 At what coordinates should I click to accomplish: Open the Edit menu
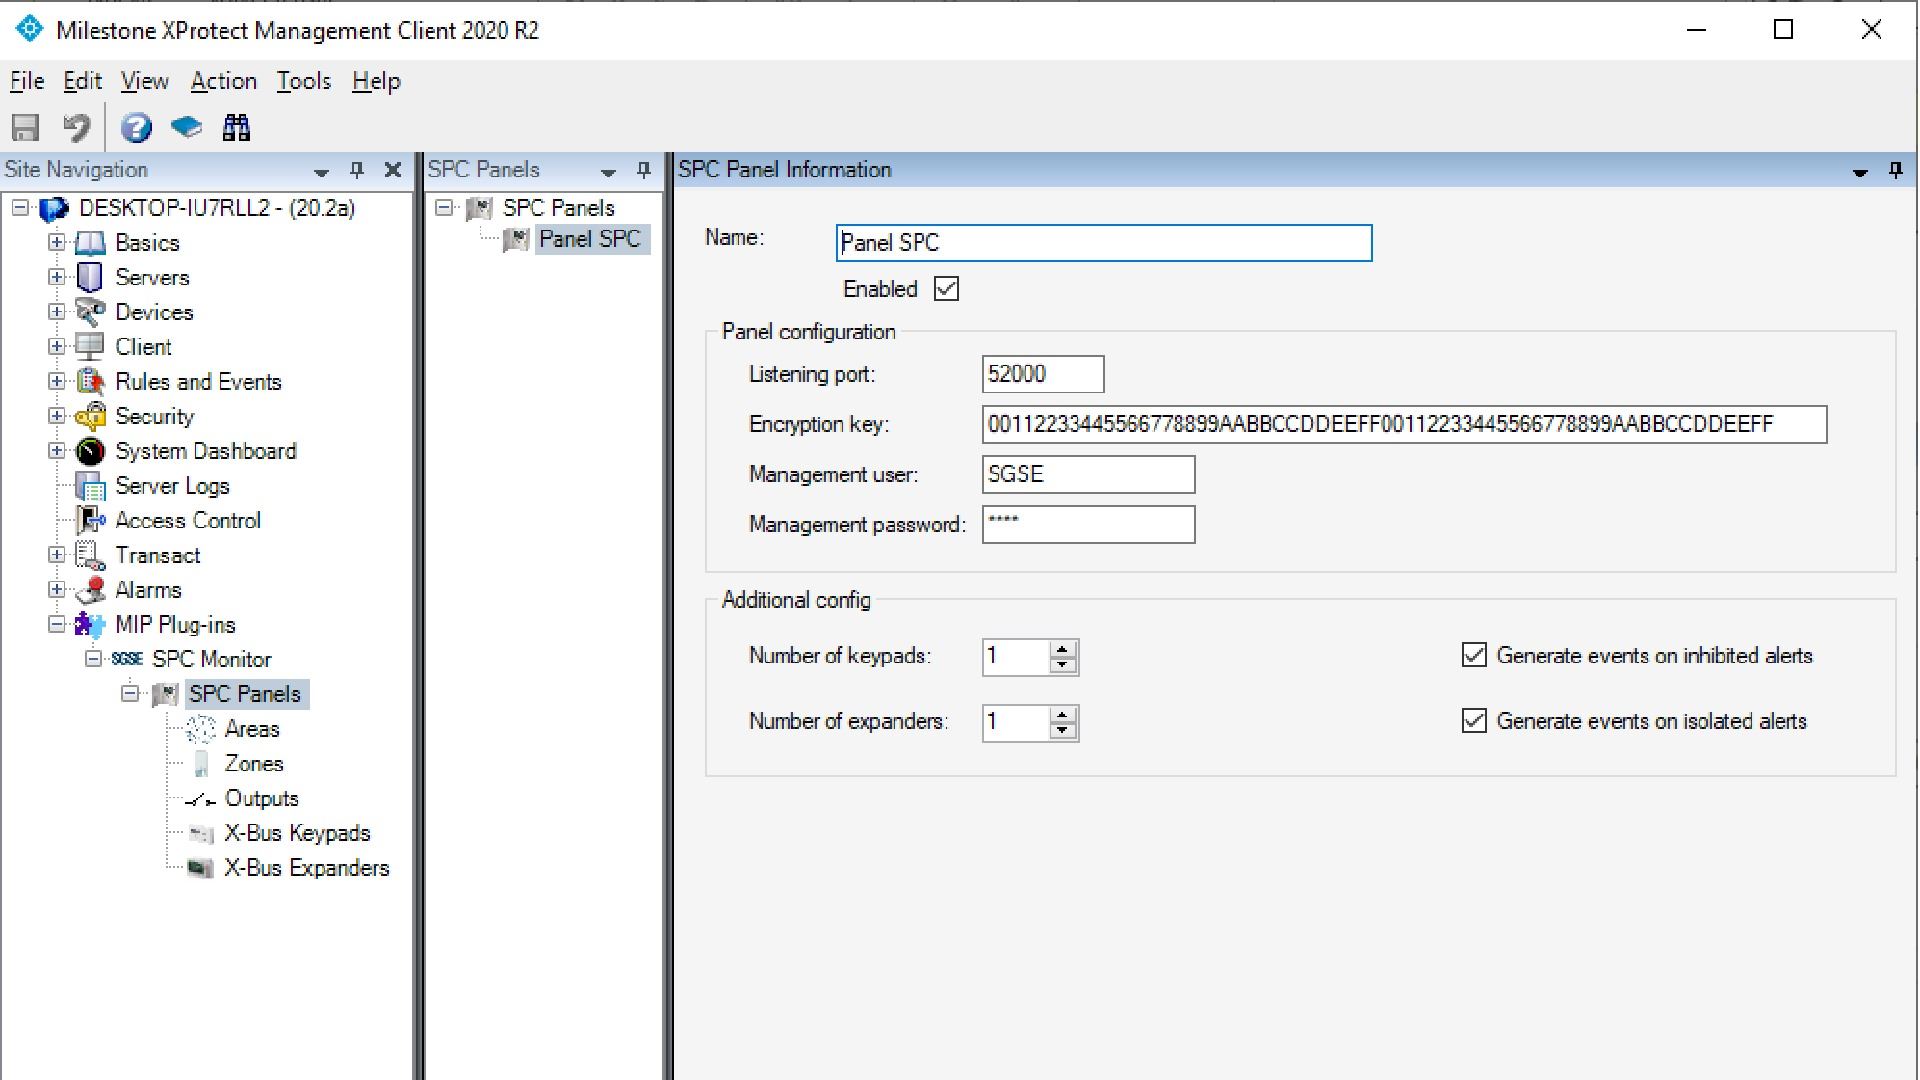coord(82,81)
